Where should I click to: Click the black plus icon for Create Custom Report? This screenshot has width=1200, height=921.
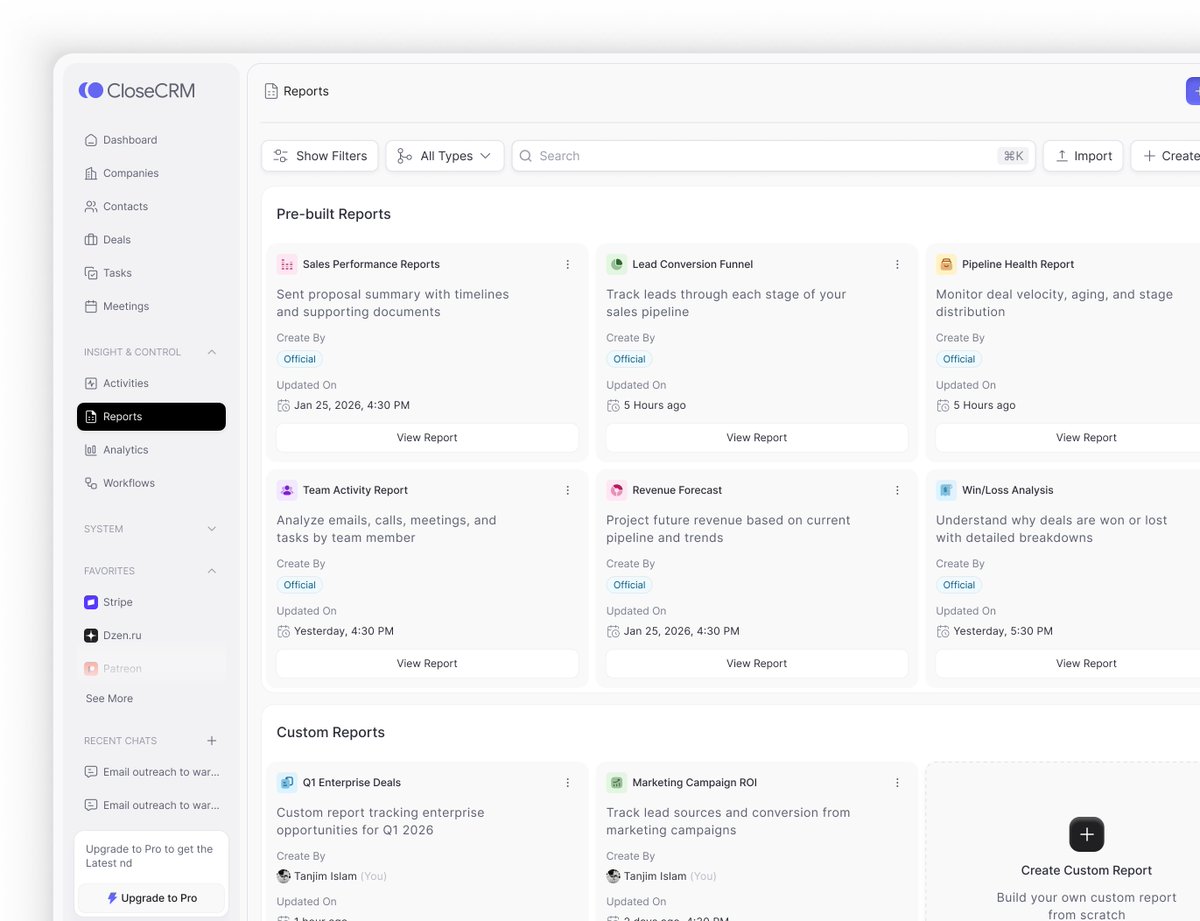(x=1087, y=834)
